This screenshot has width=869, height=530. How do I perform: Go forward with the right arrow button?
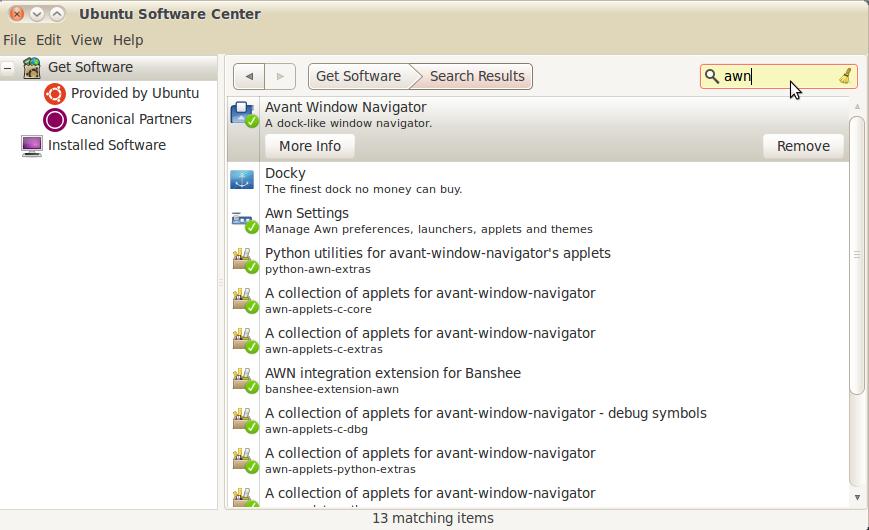coord(280,77)
